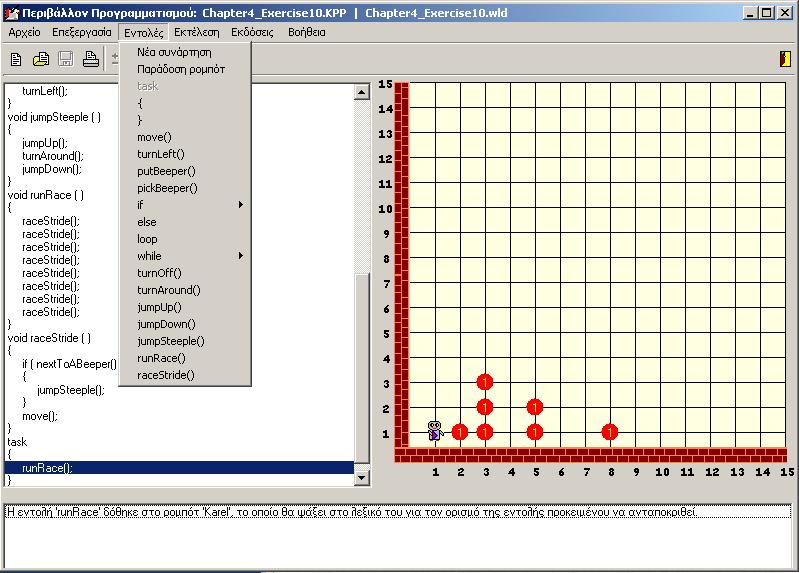Click the Karel robot in the world grid

tap(434, 431)
